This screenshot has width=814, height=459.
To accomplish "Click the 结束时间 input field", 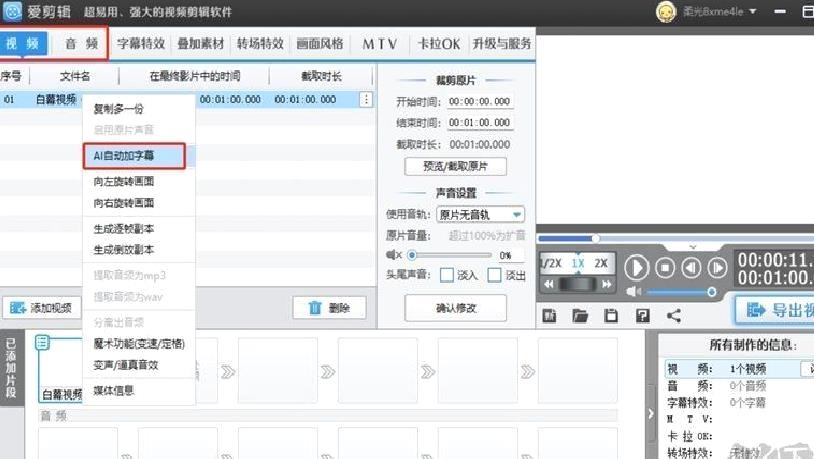I will pyautogui.click(x=480, y=123).
